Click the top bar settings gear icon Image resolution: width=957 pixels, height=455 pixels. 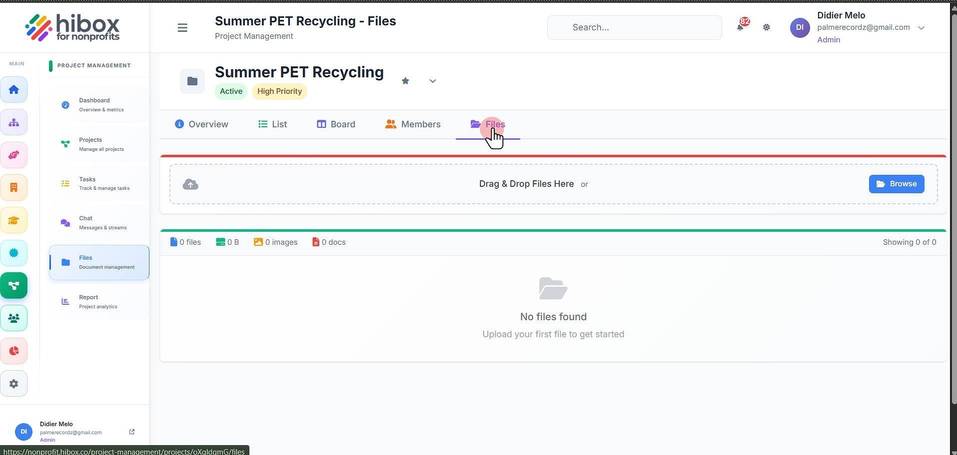[767, 27]
